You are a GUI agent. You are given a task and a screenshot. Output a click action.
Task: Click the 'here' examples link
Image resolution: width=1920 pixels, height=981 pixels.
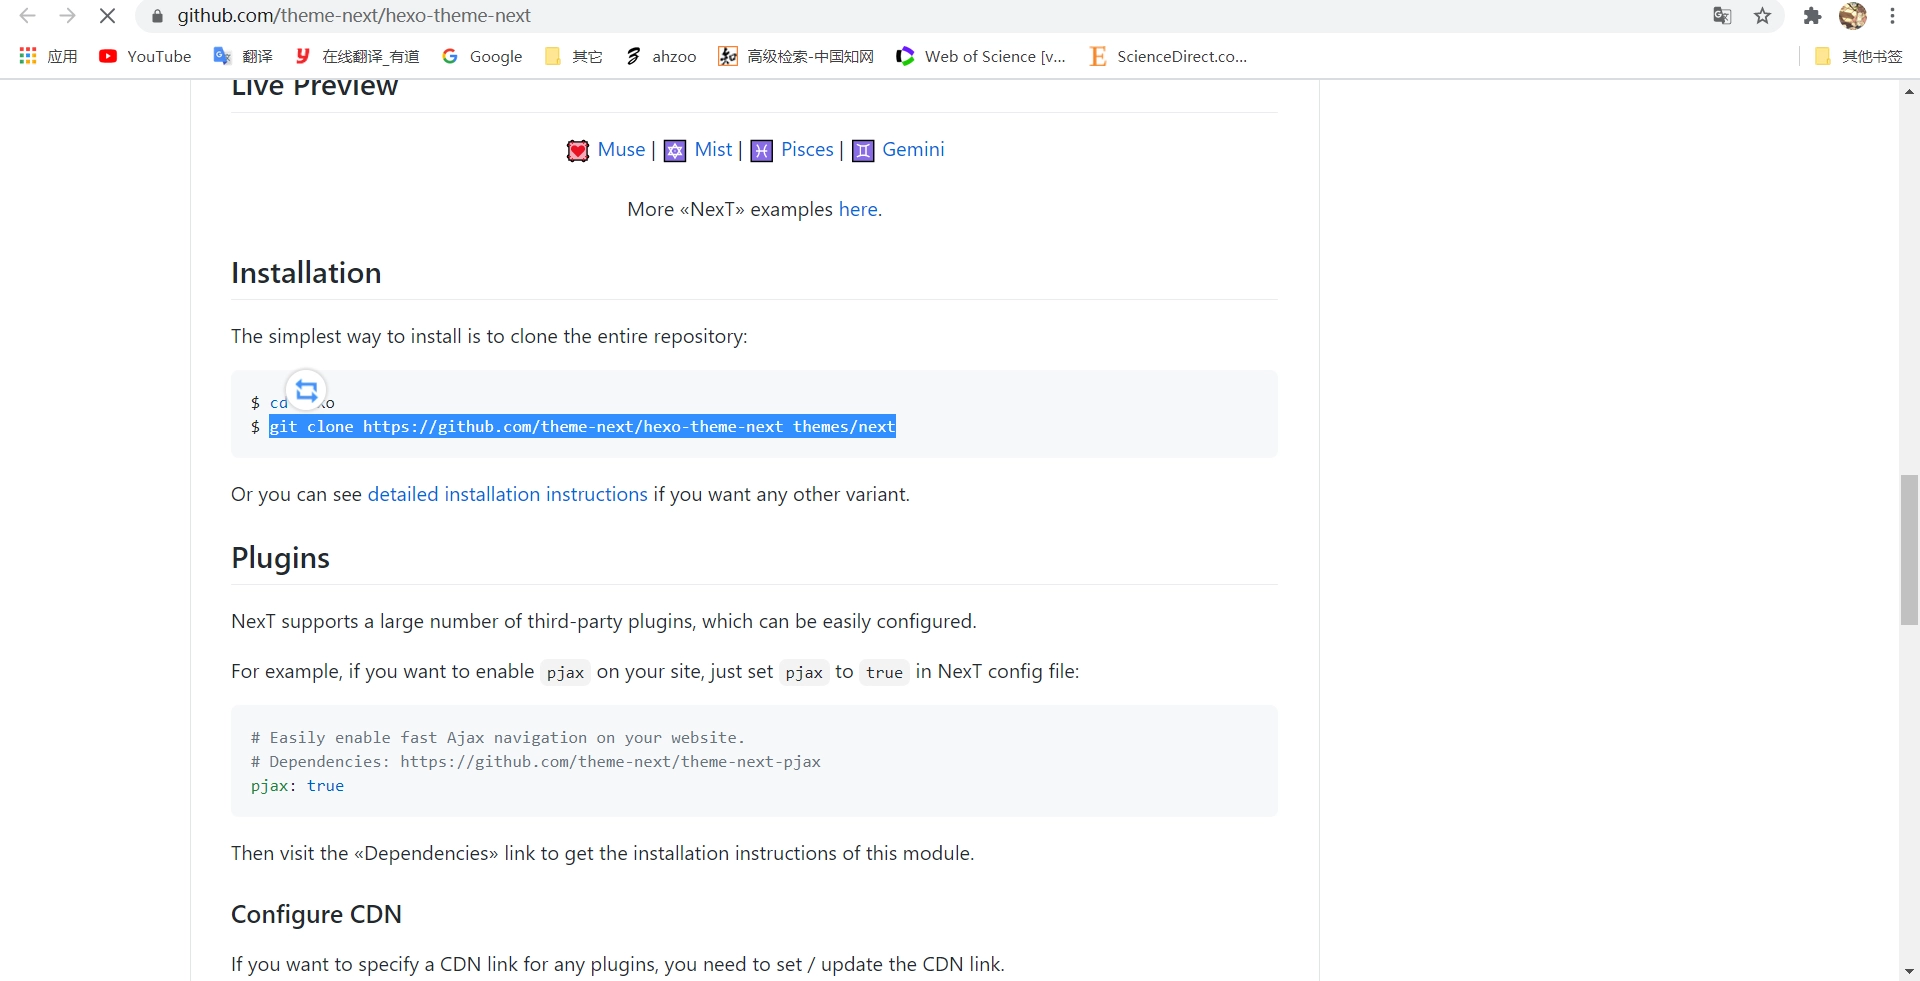click(857, 209)
